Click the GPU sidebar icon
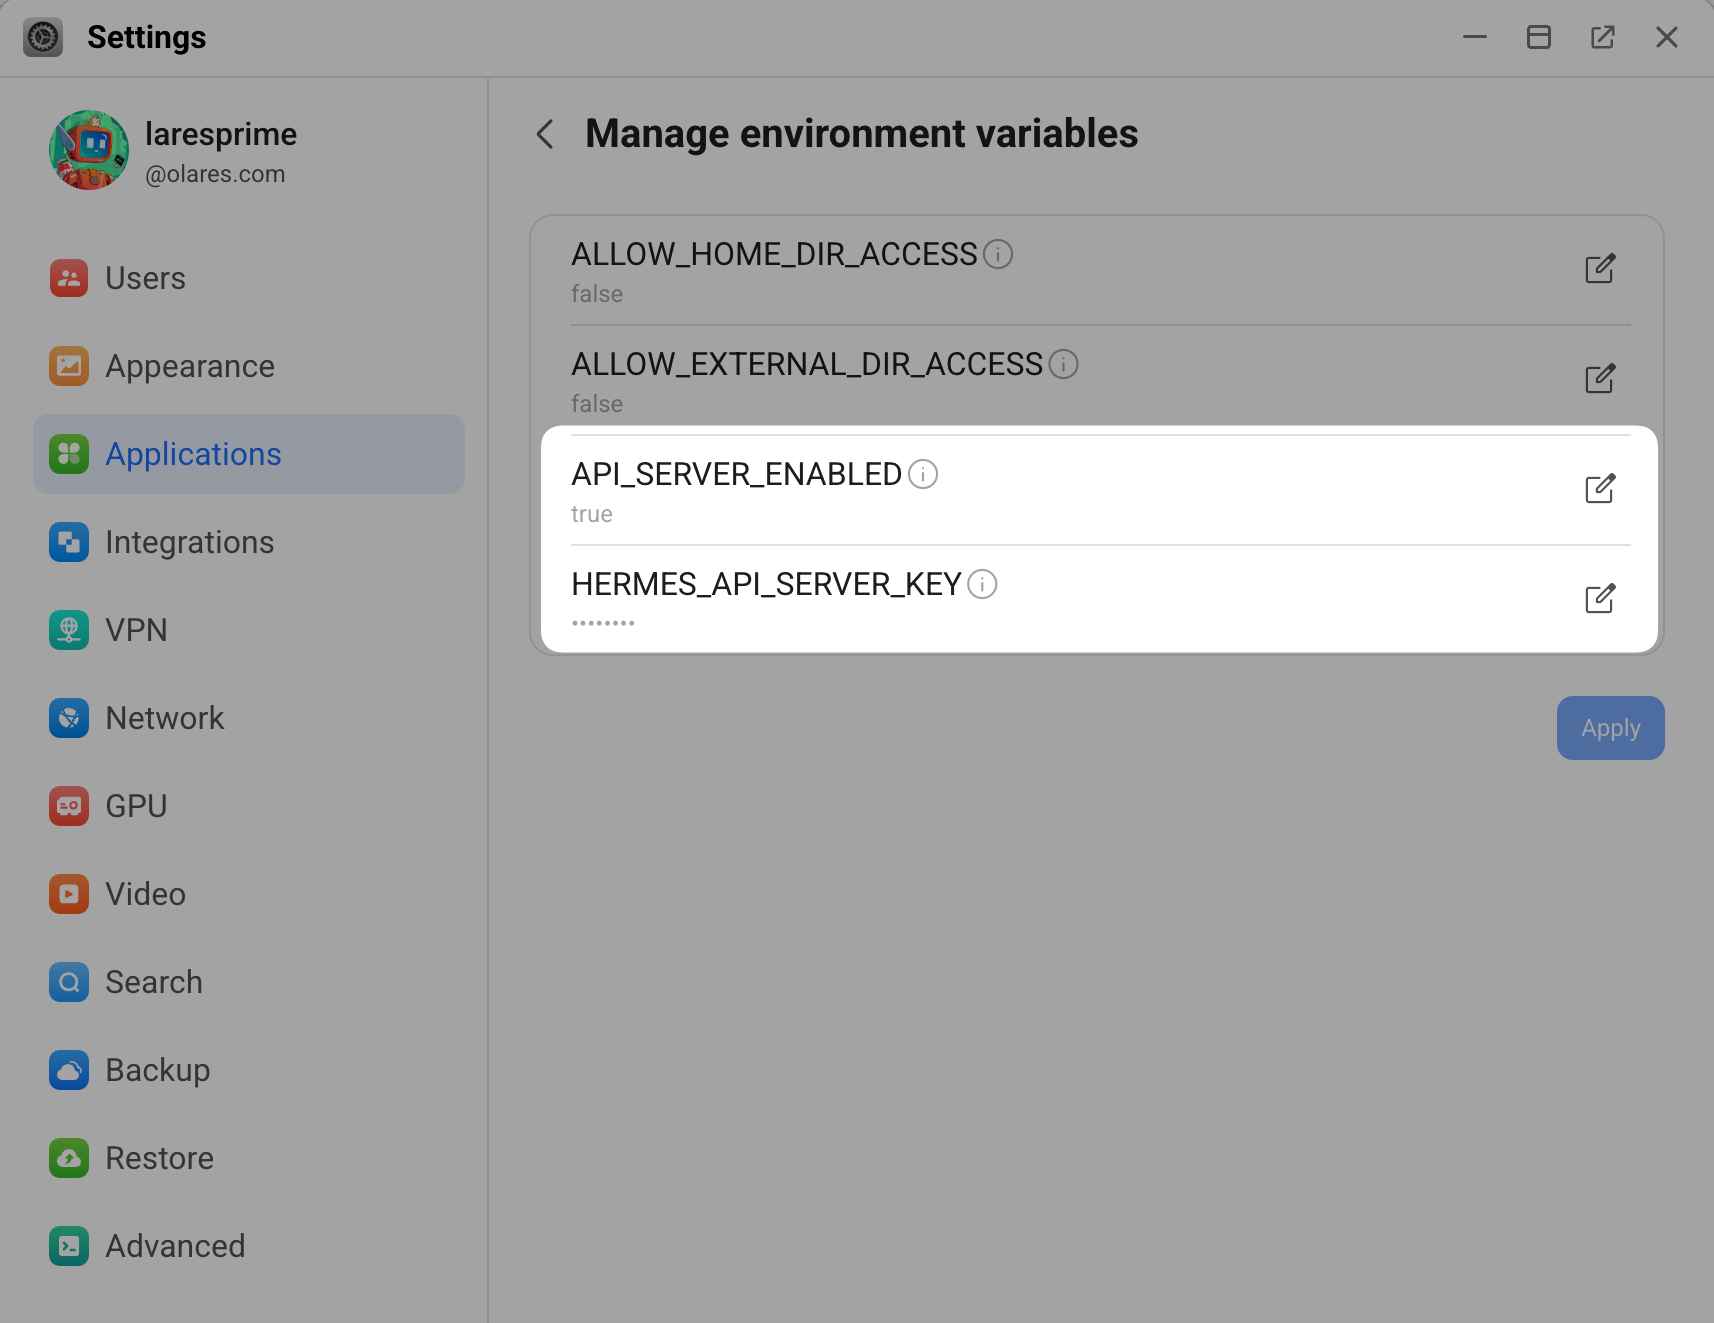 pyautogui.click(x=69, y=806)
